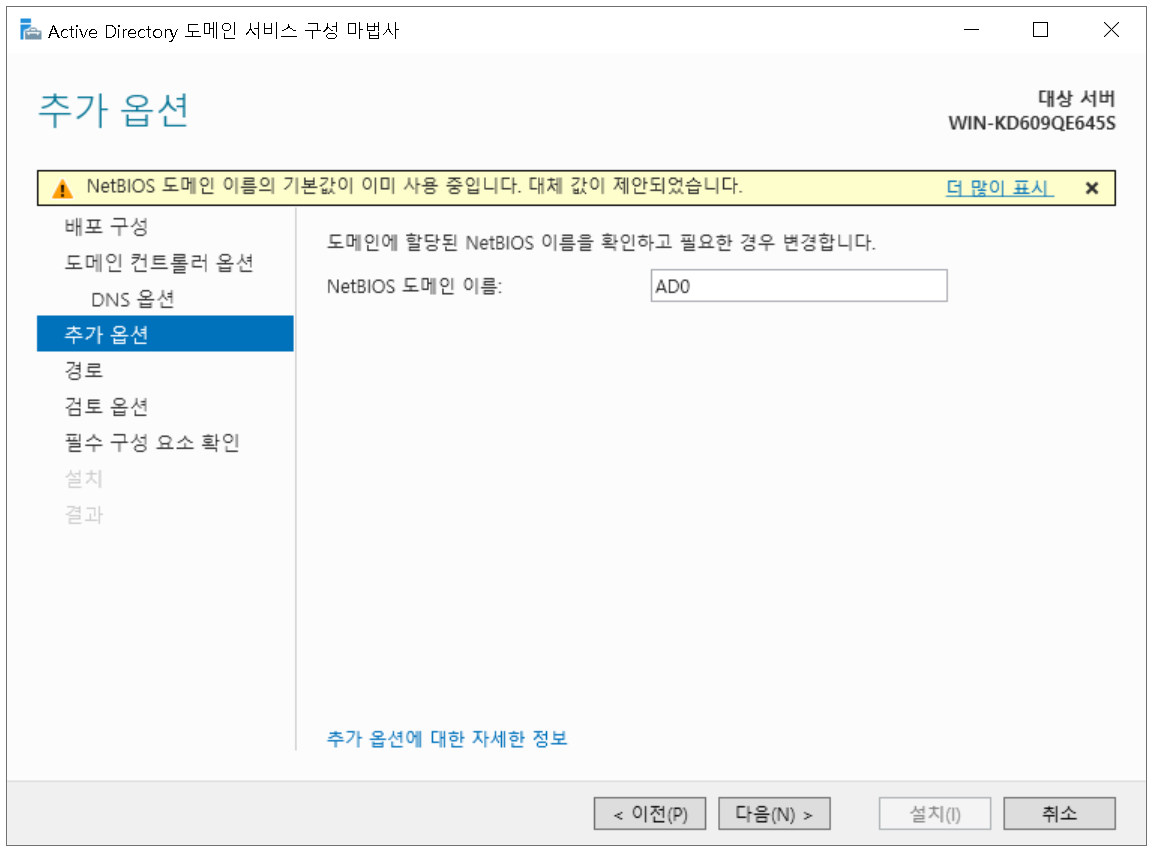This screenshot has height=852, width=1155.
Task: Click the '추가 옵션' page heading
Action: [113, 110]
